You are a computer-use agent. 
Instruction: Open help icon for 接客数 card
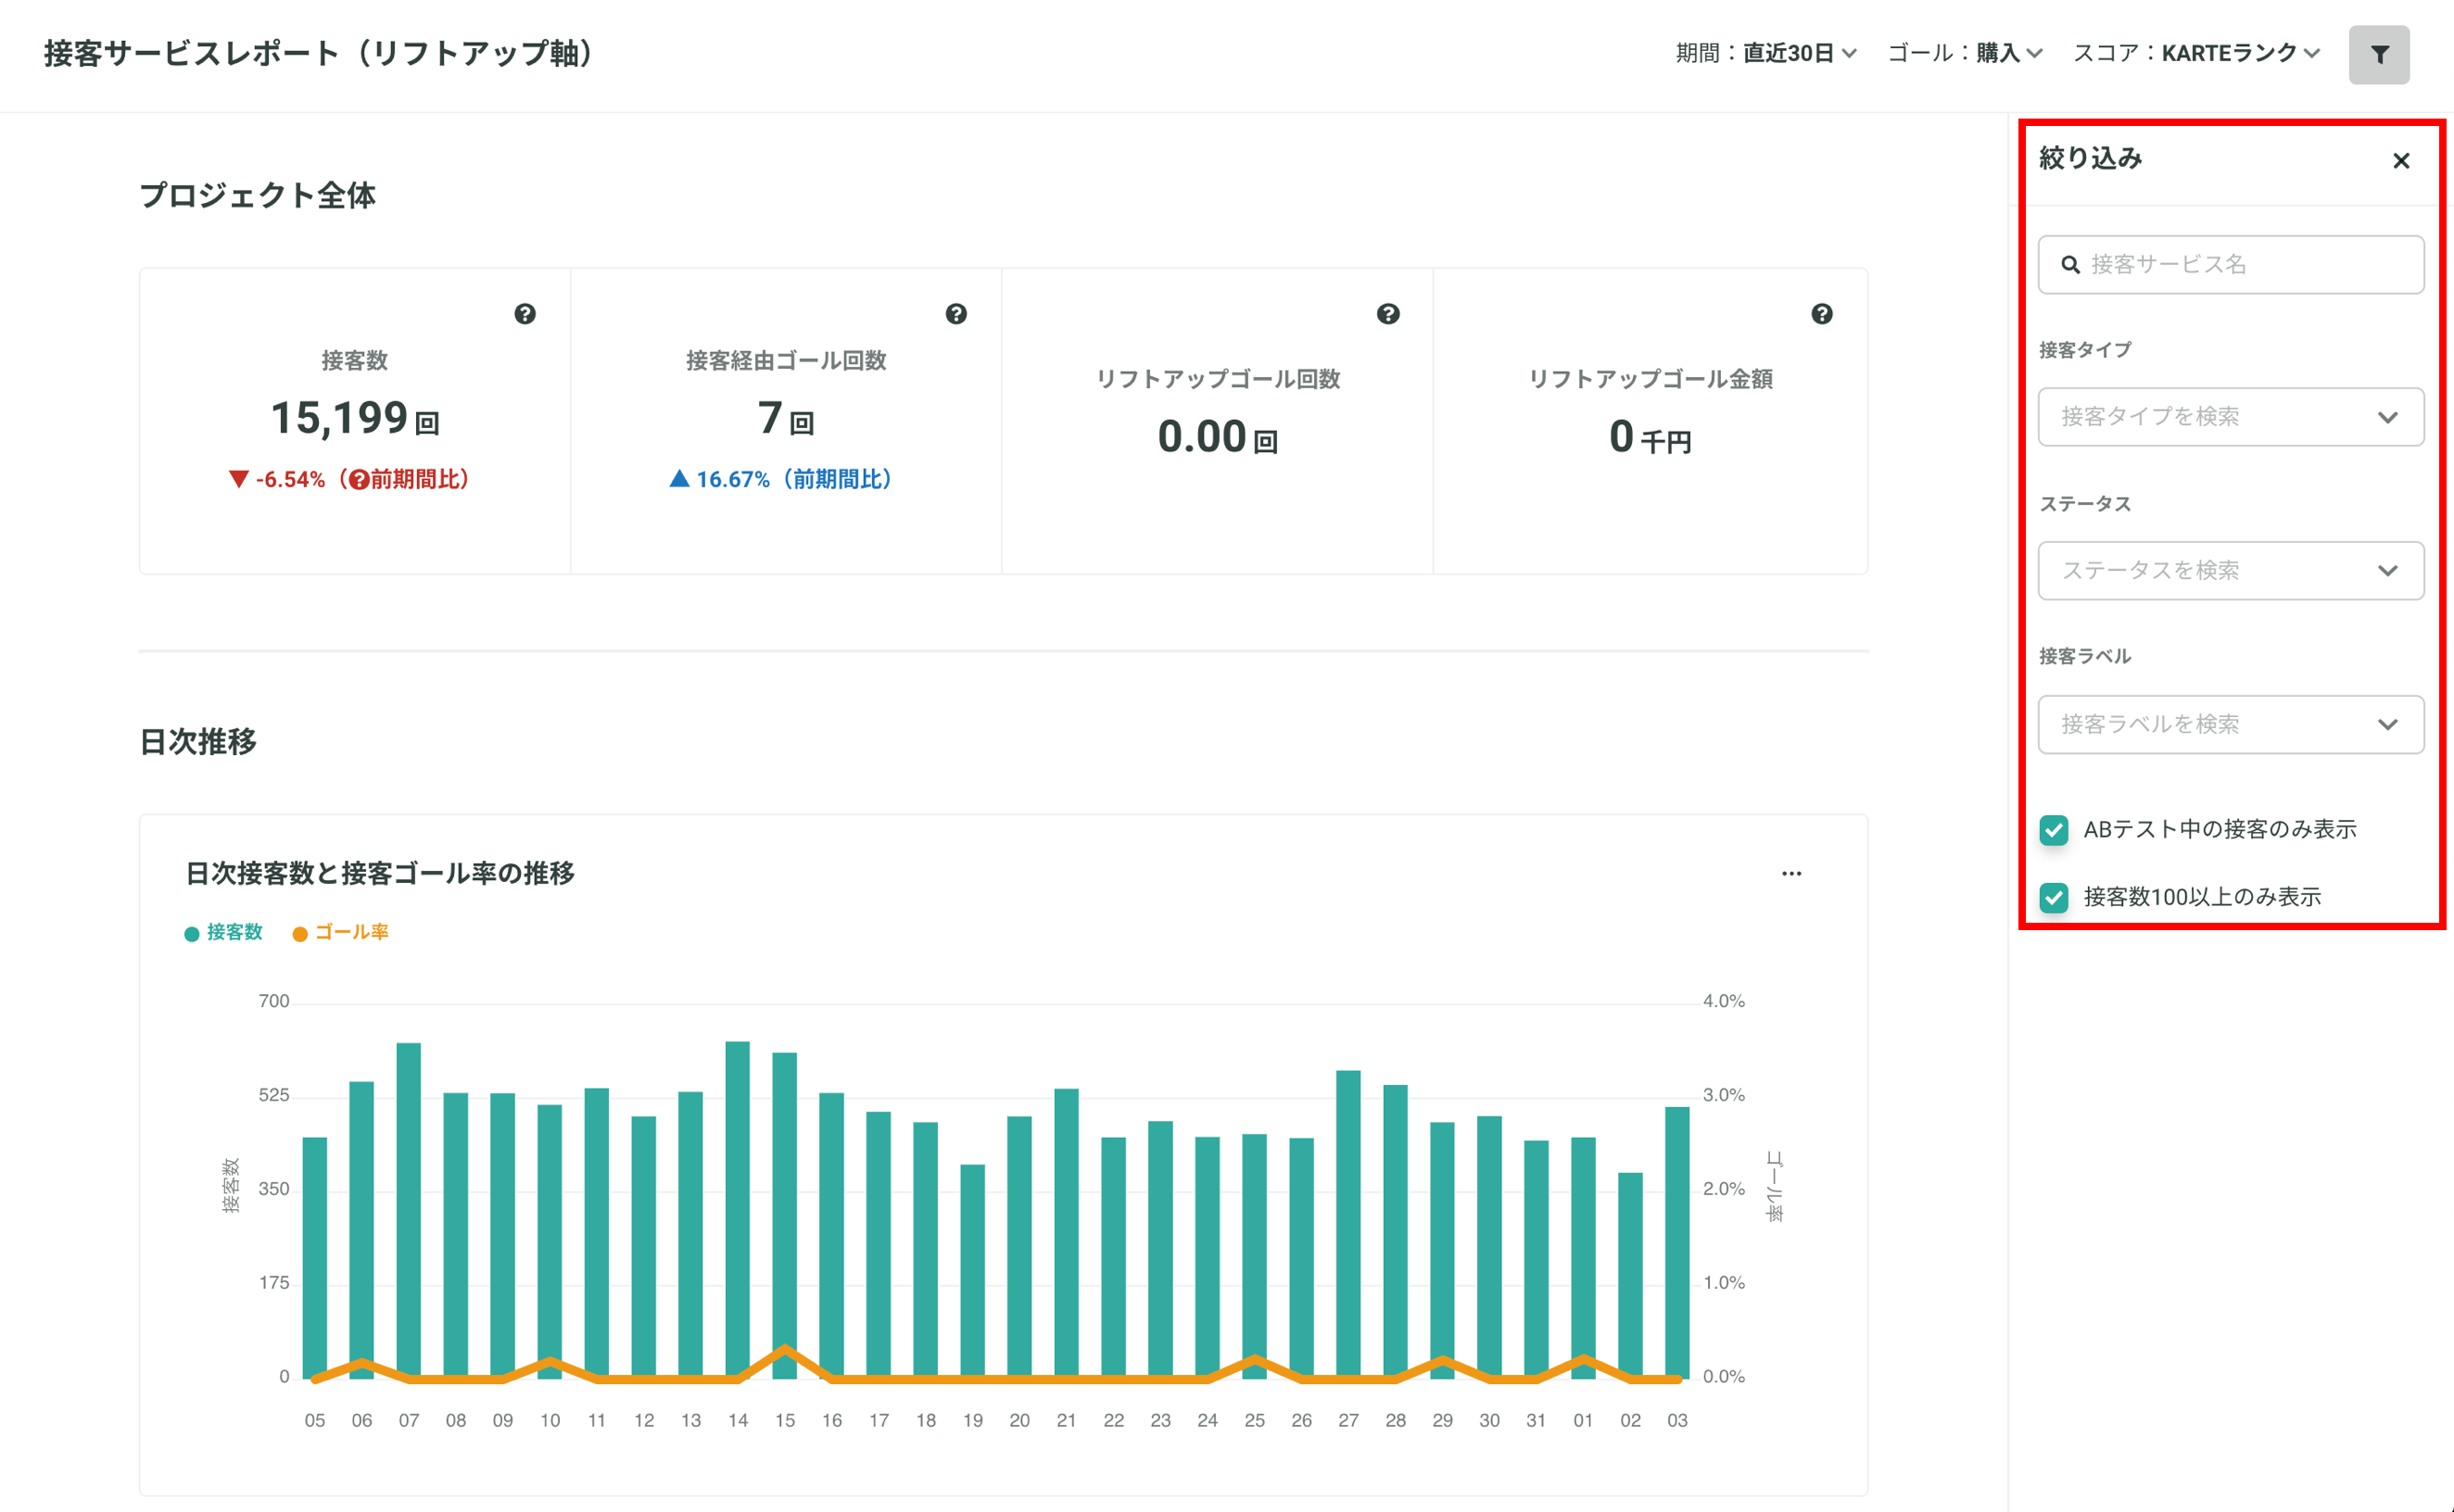click(x=524, y=314)
